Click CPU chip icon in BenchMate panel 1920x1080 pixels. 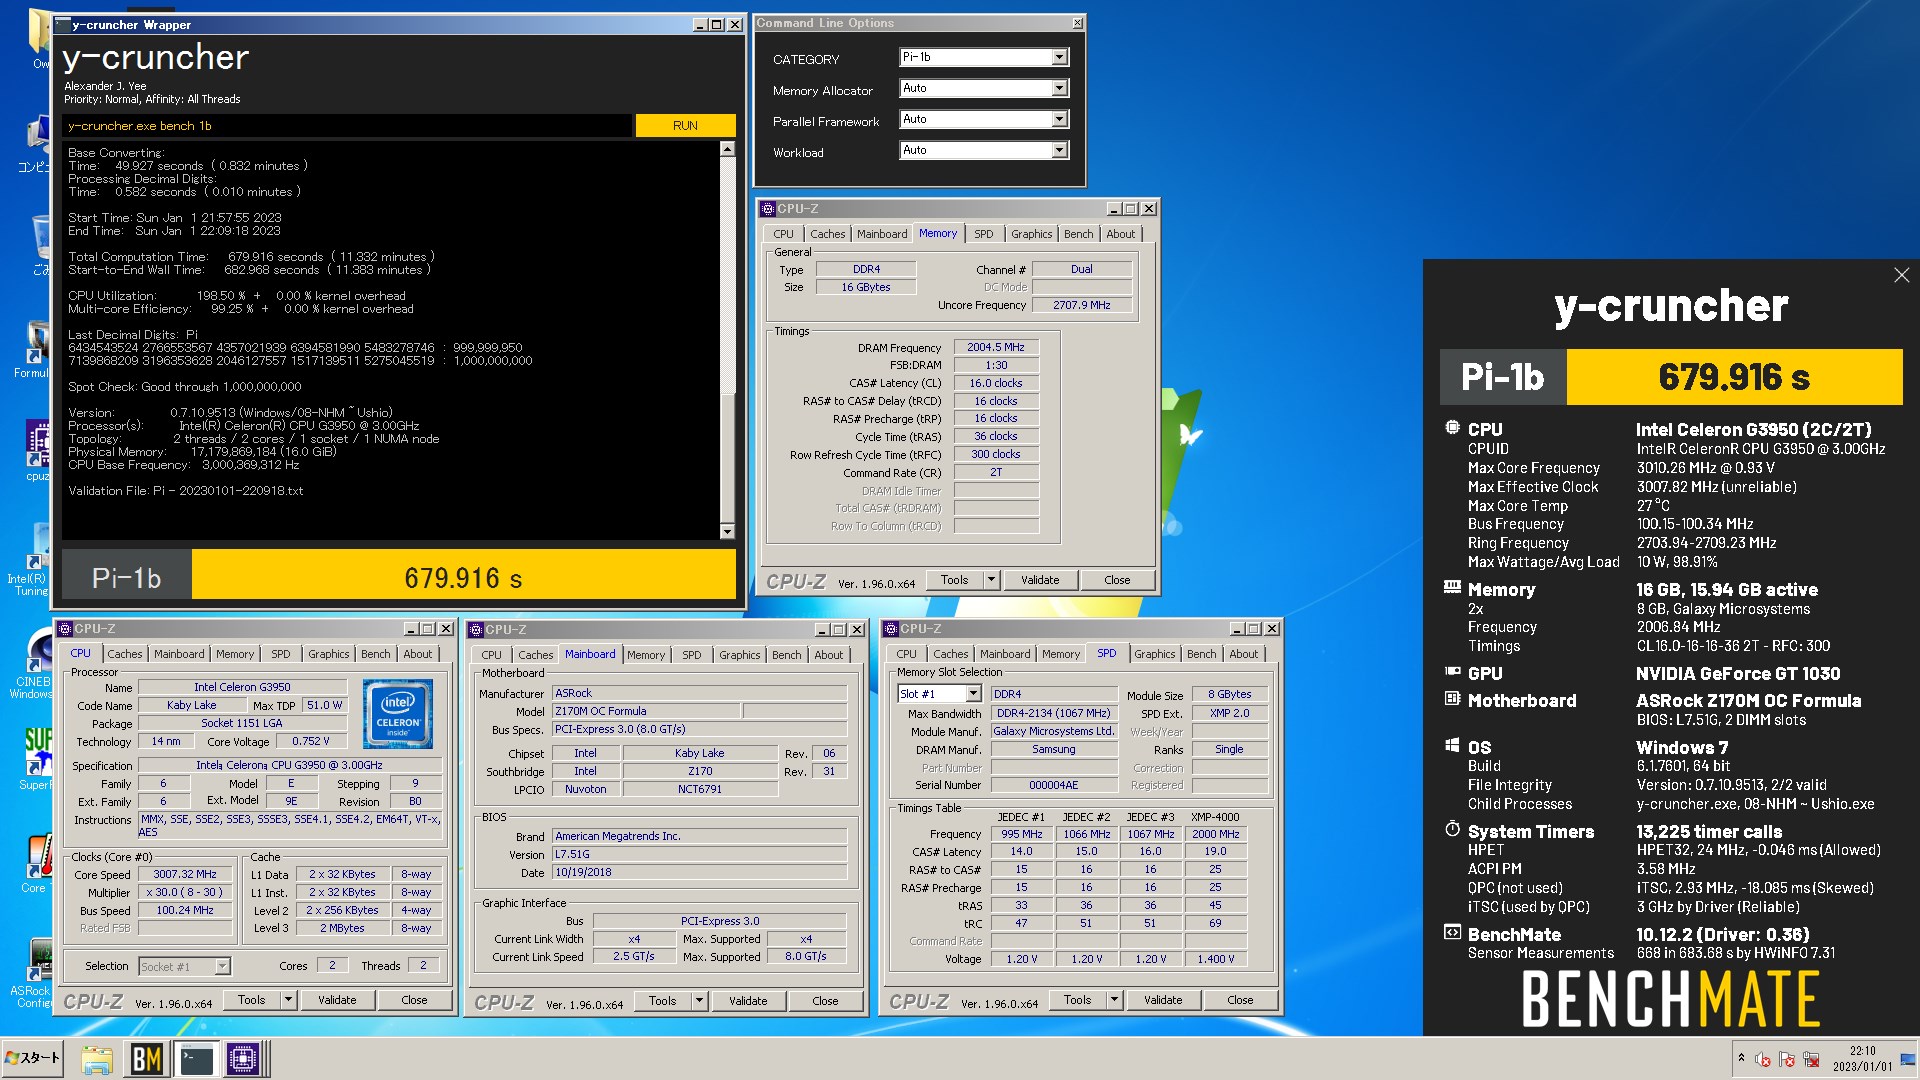click(1452, 428)
